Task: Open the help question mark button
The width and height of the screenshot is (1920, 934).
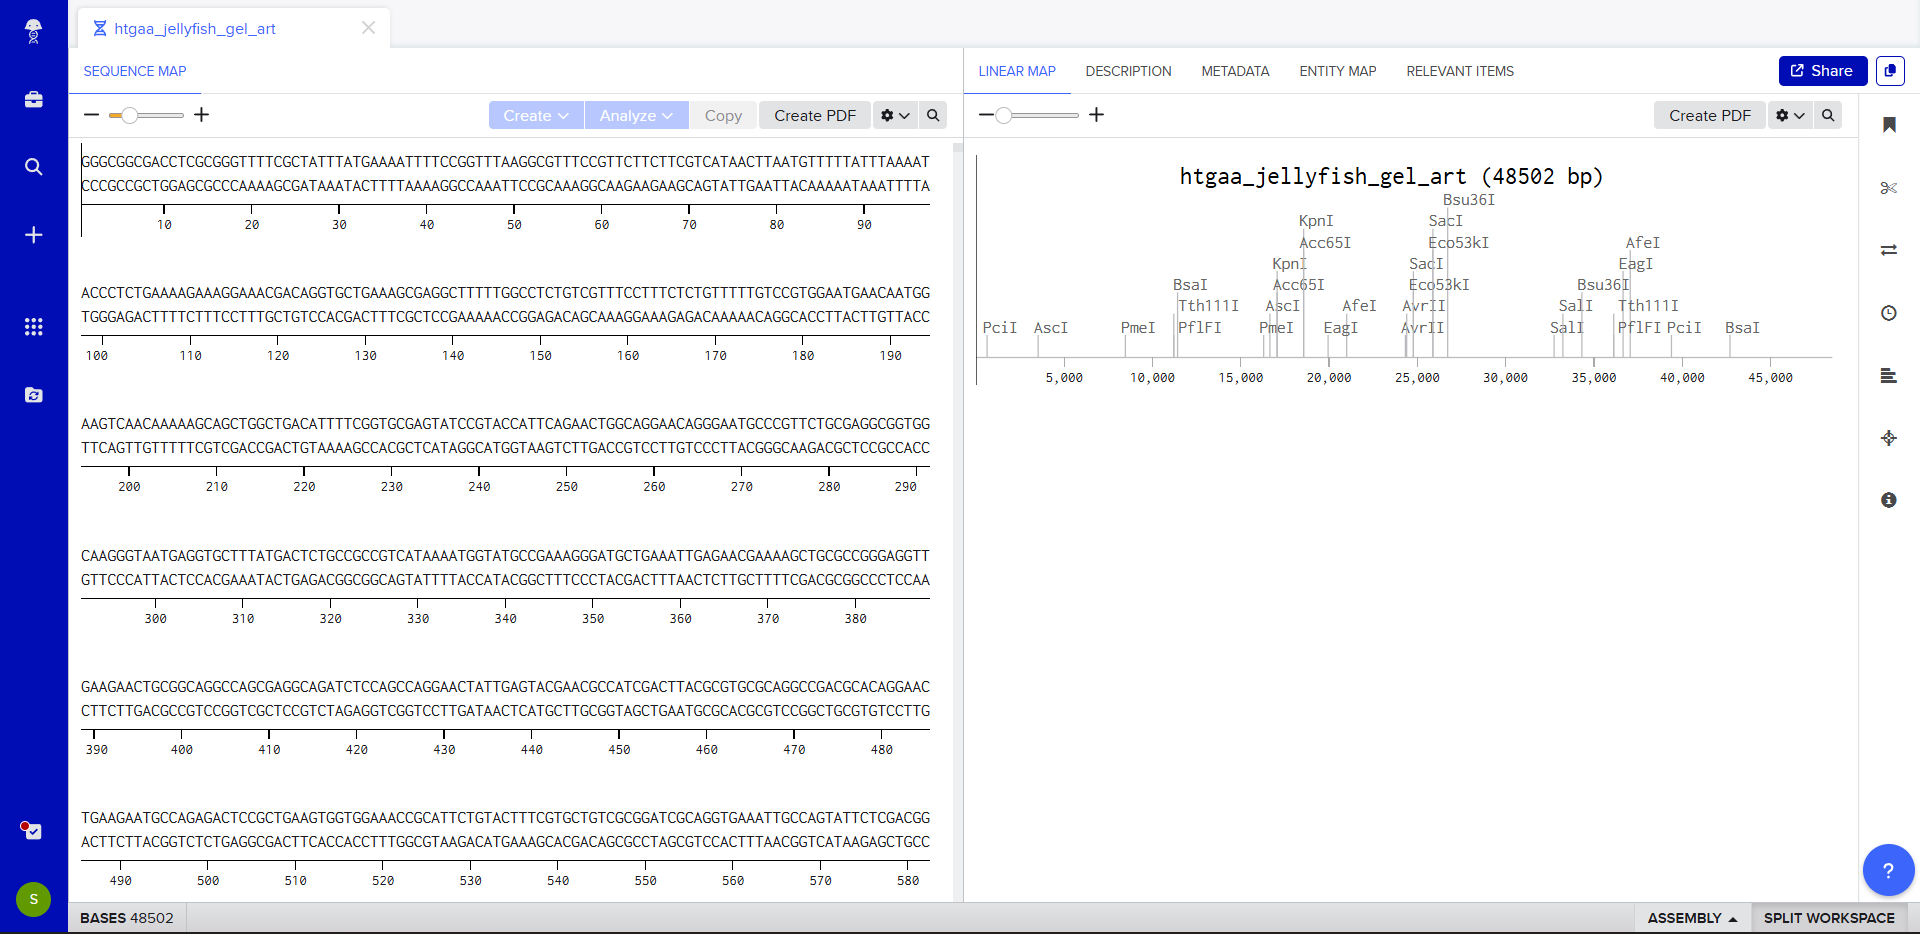Action: [x=1887, y=870]
